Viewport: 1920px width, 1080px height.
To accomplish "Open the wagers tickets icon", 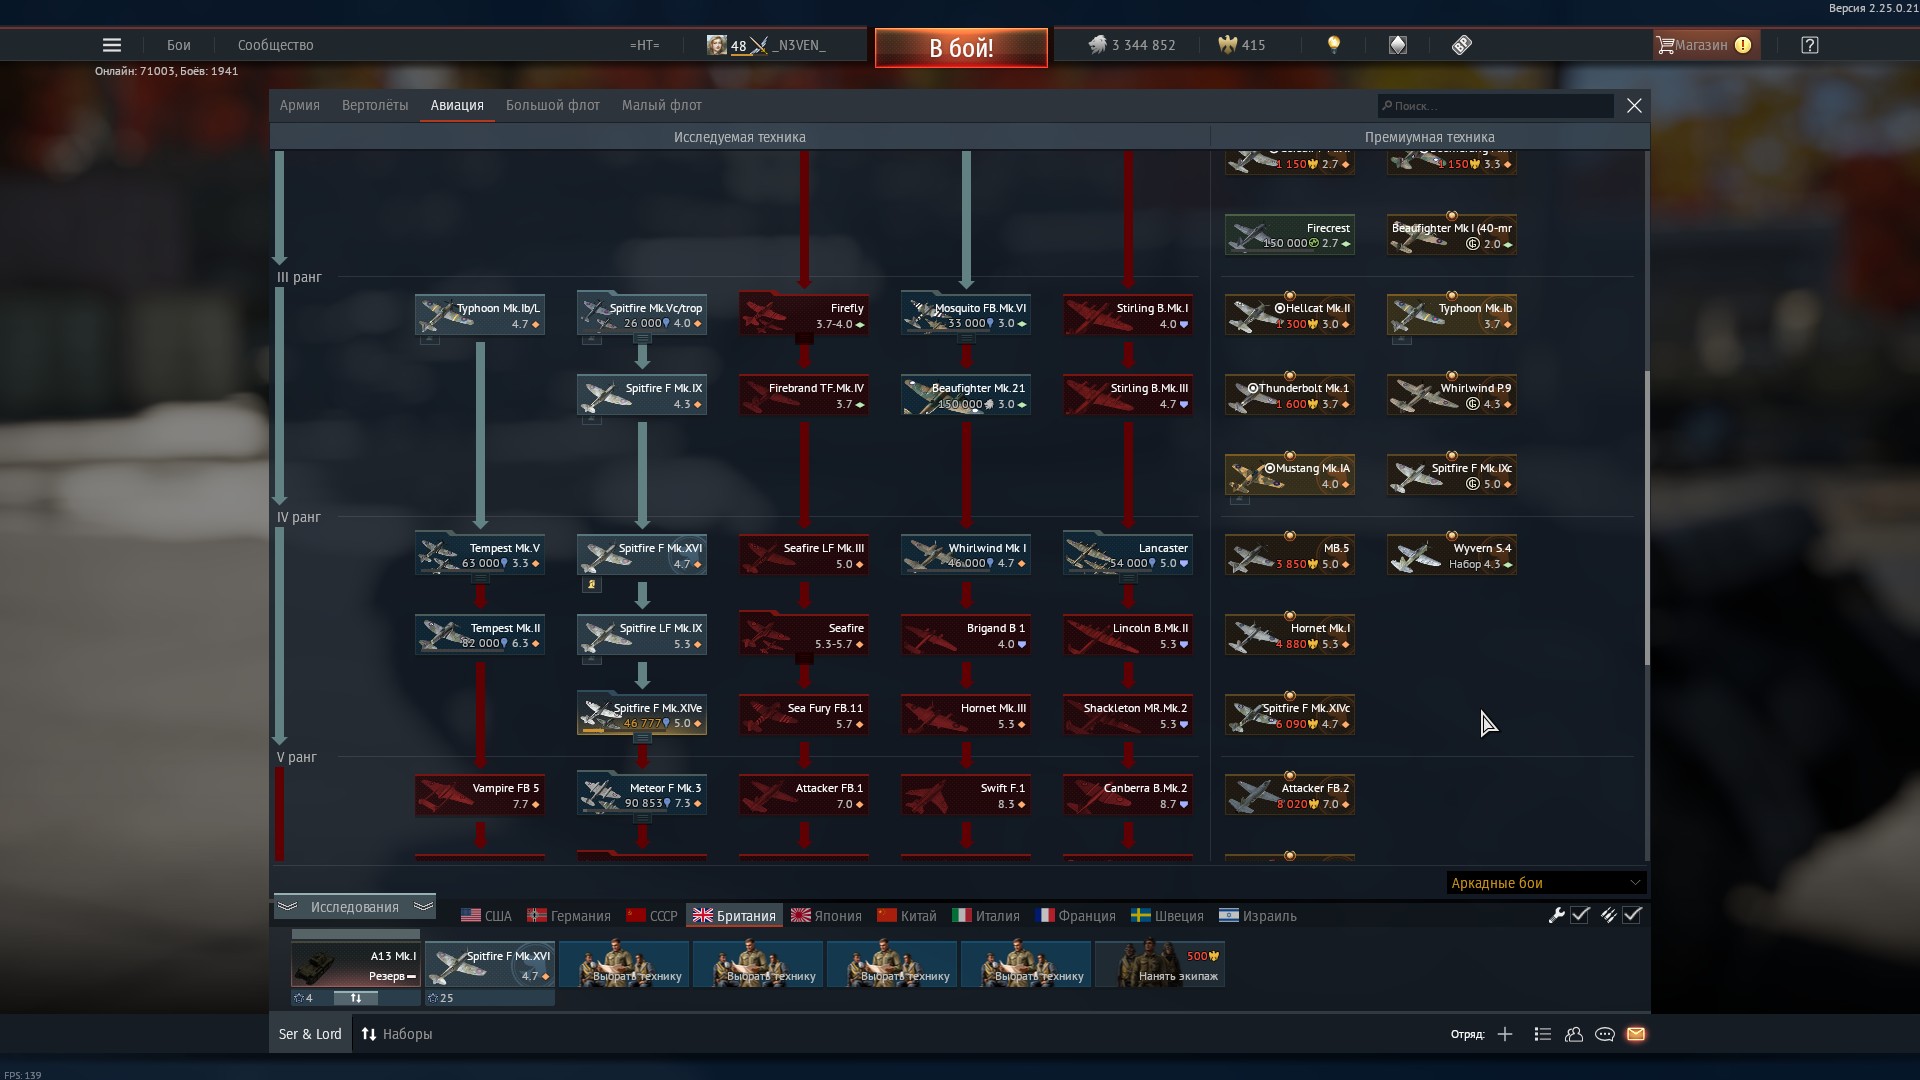I will coord(1462,45).
